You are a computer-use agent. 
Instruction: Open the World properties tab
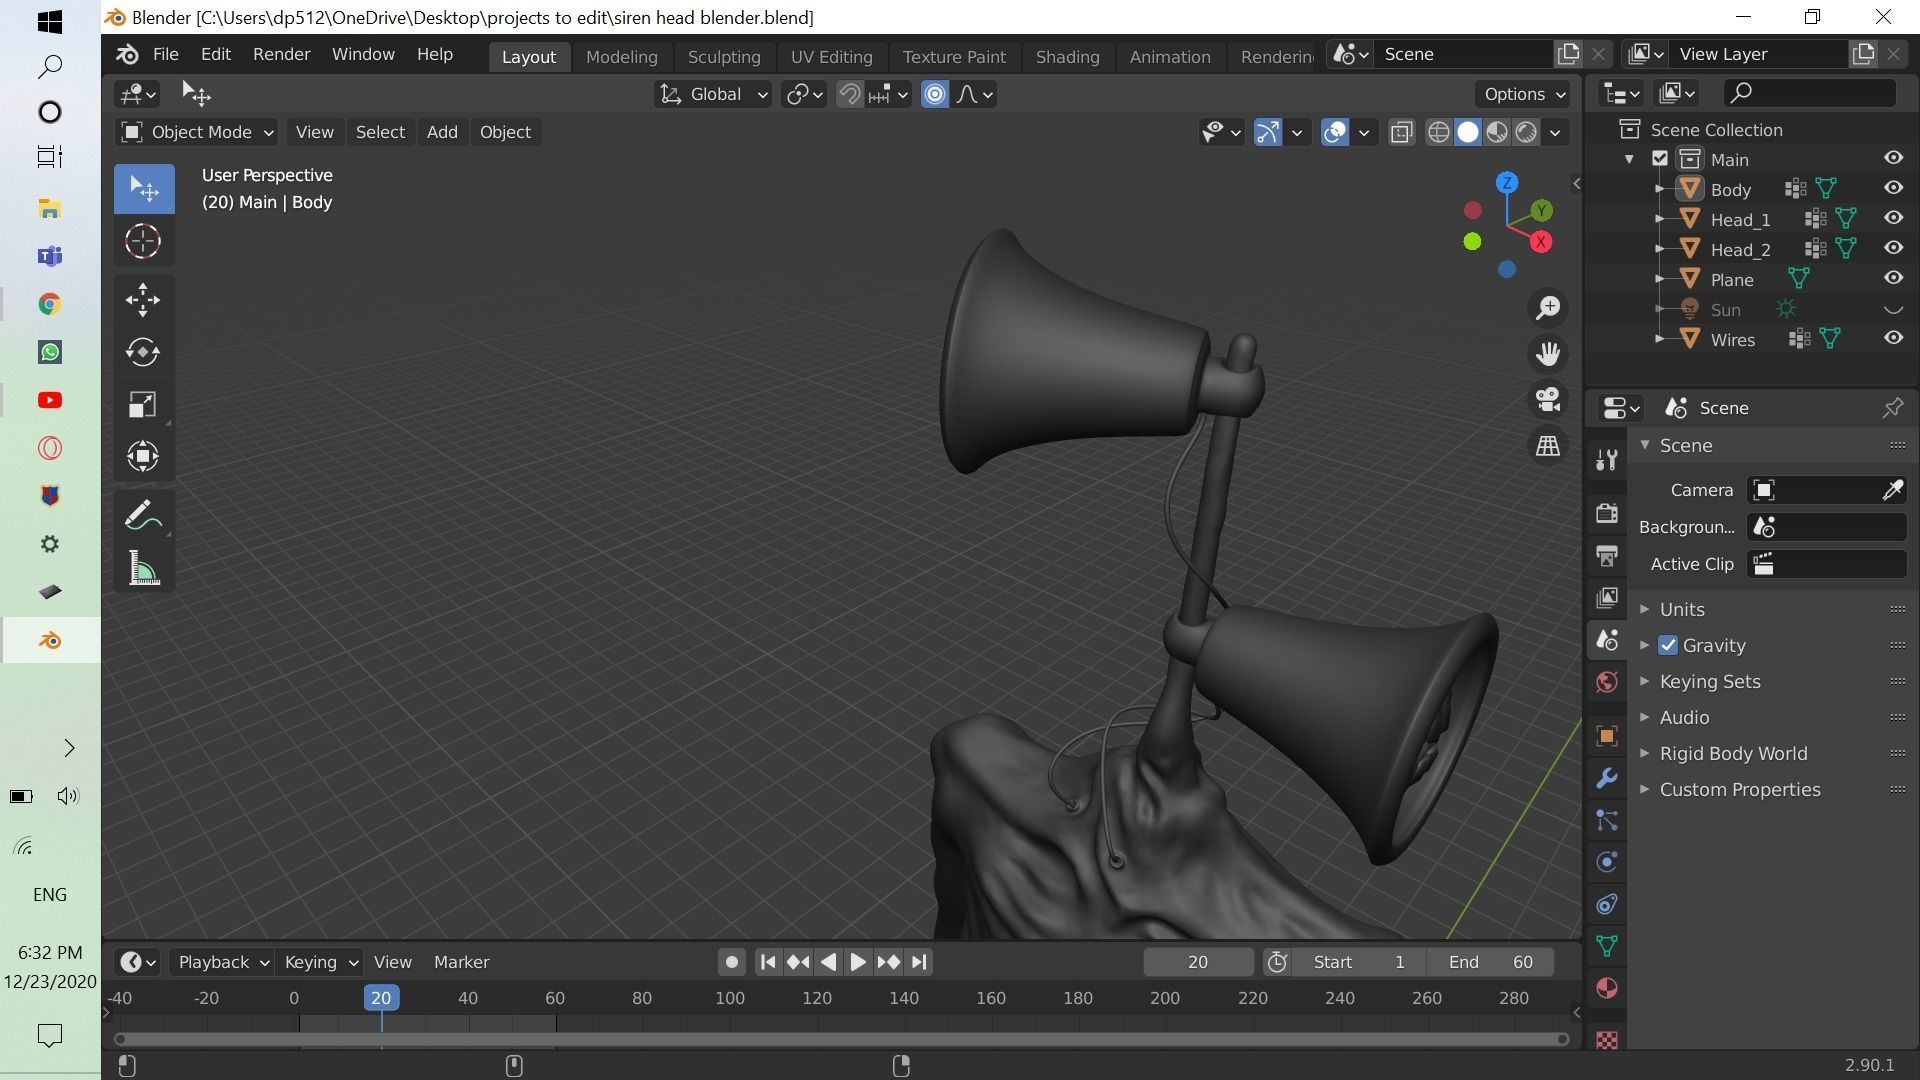pyautogui.click(x=1607, y=682)
